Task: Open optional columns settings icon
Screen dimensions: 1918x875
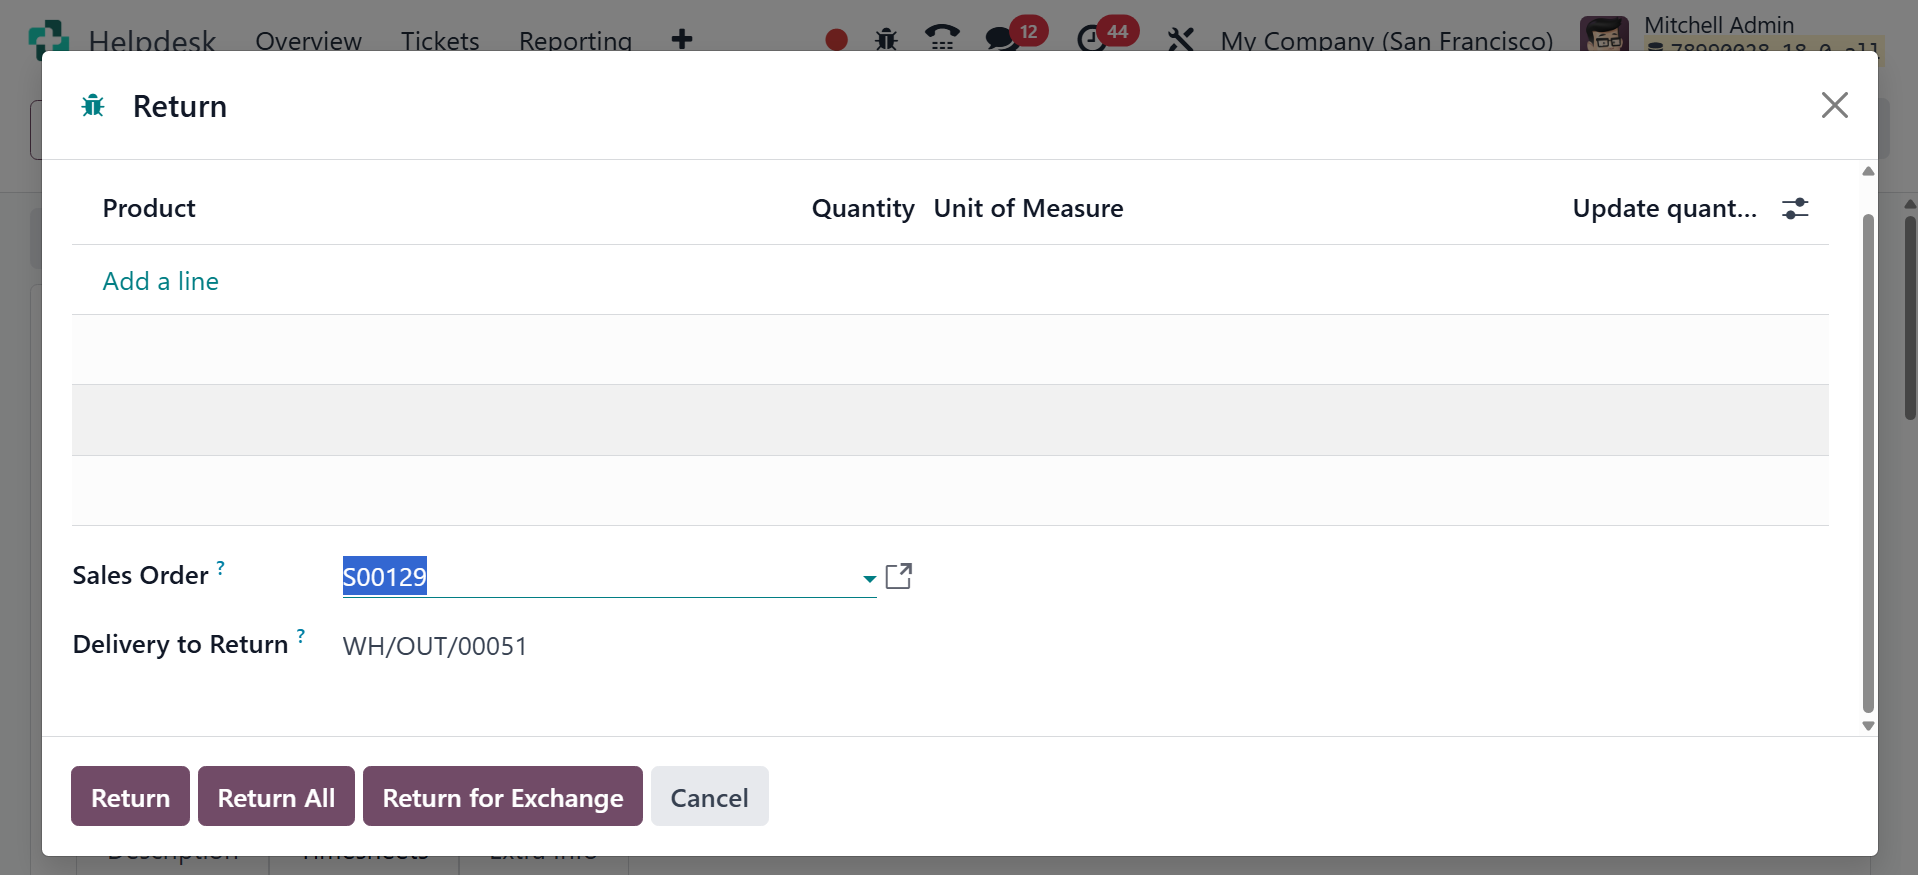Action: 1795,208
